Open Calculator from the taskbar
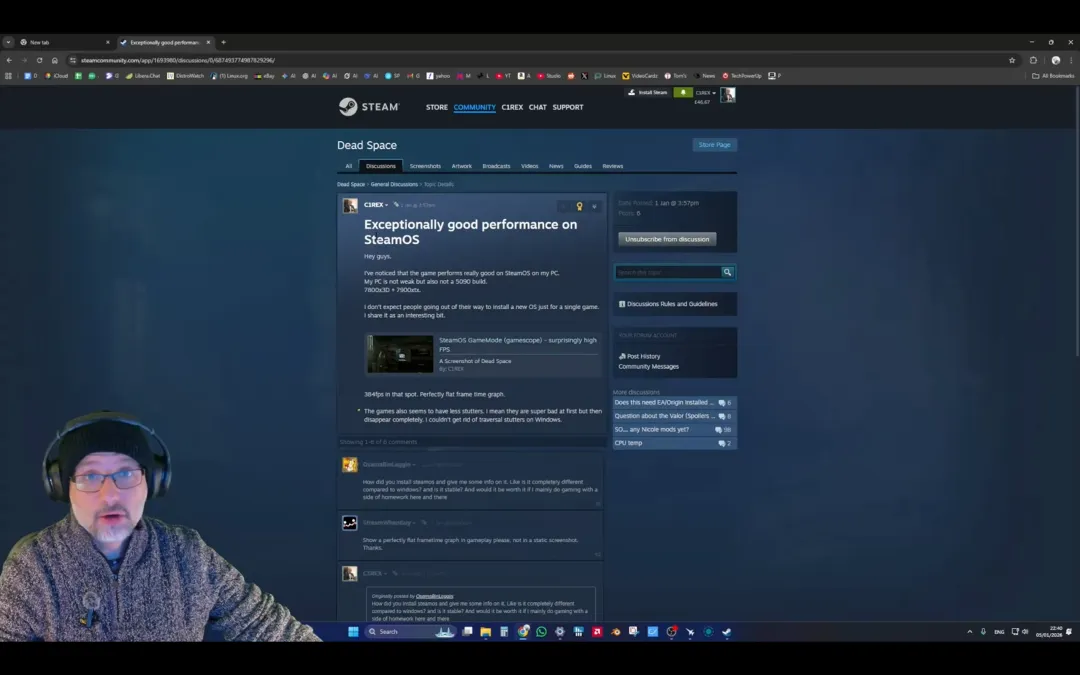 click(504, 632)
